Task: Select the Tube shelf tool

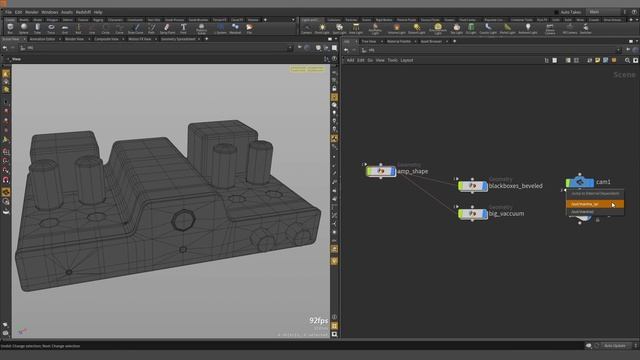Action: (37, 29)
